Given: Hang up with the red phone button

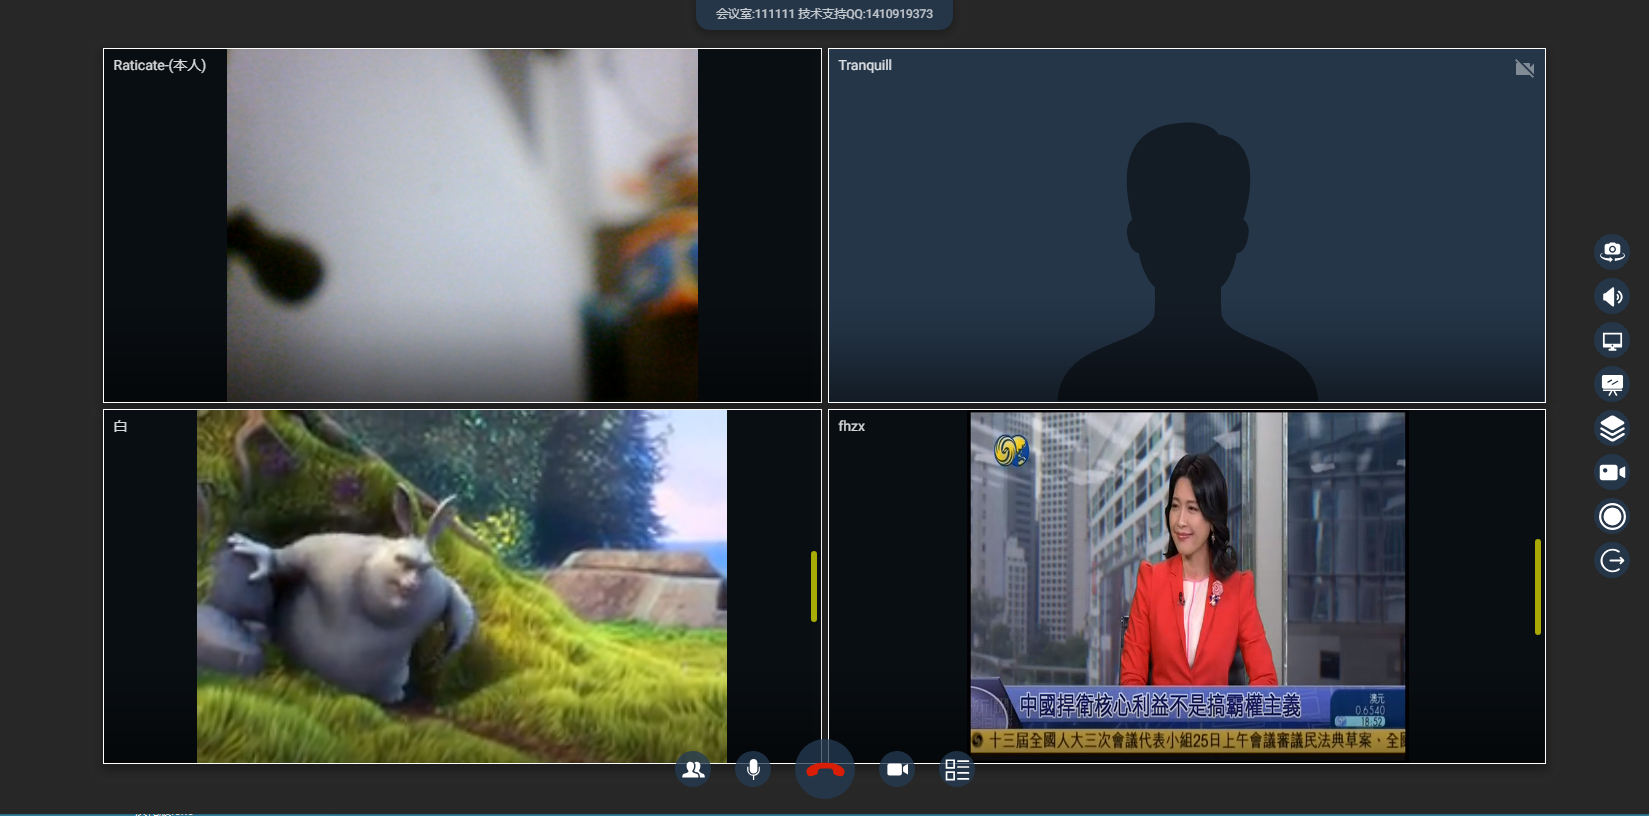Looking at the screenshot, I should point(825,769).
